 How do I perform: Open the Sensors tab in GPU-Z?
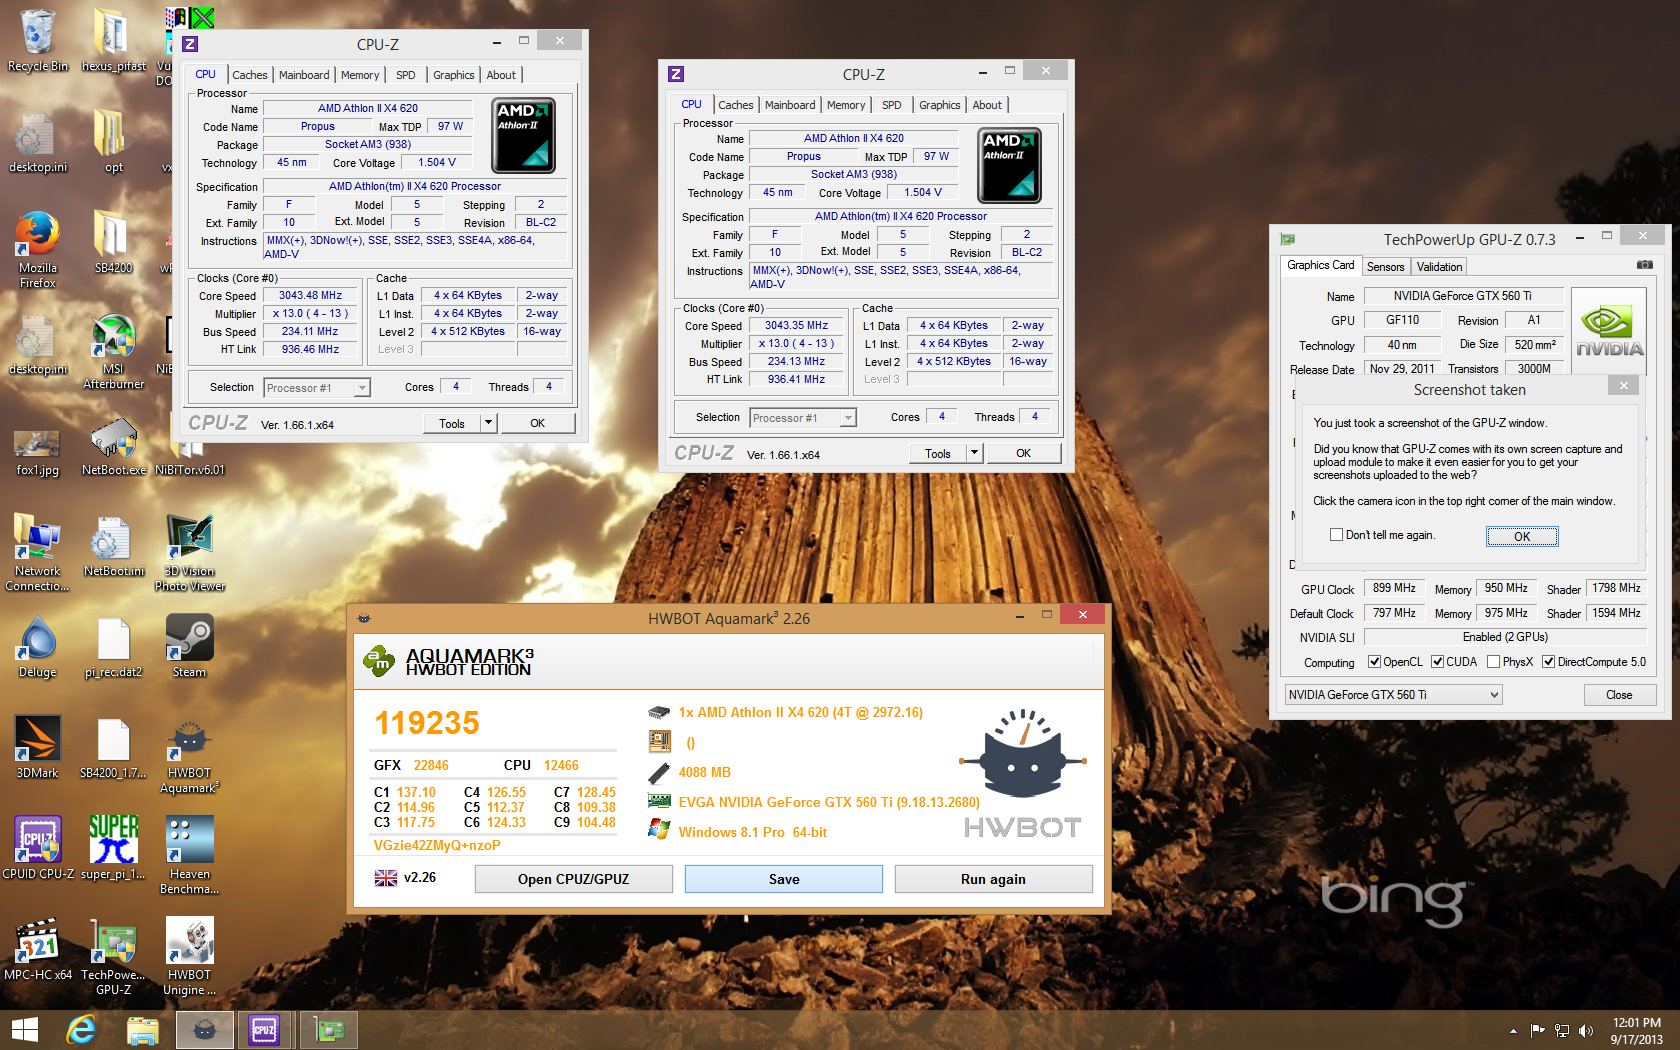click(1385, 267)
